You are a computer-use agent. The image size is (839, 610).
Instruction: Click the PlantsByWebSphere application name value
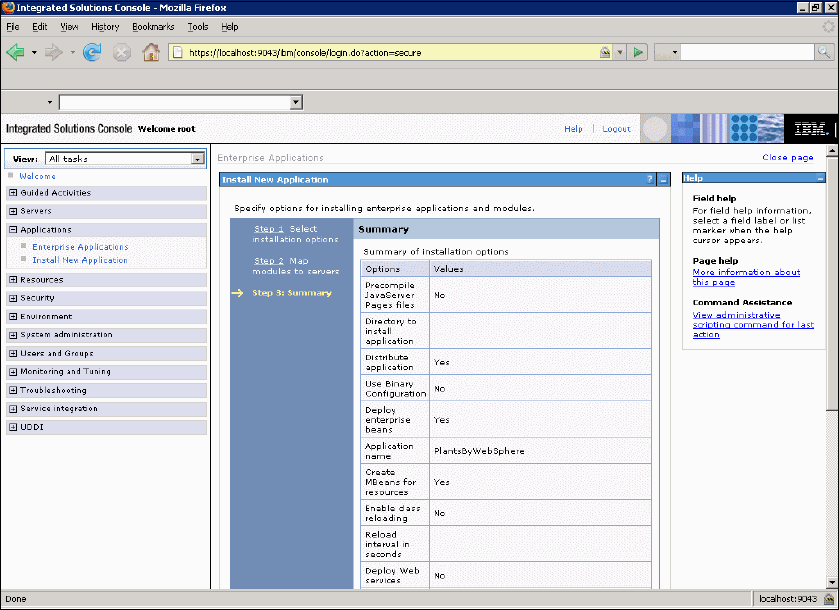click(x=479, y=451)
